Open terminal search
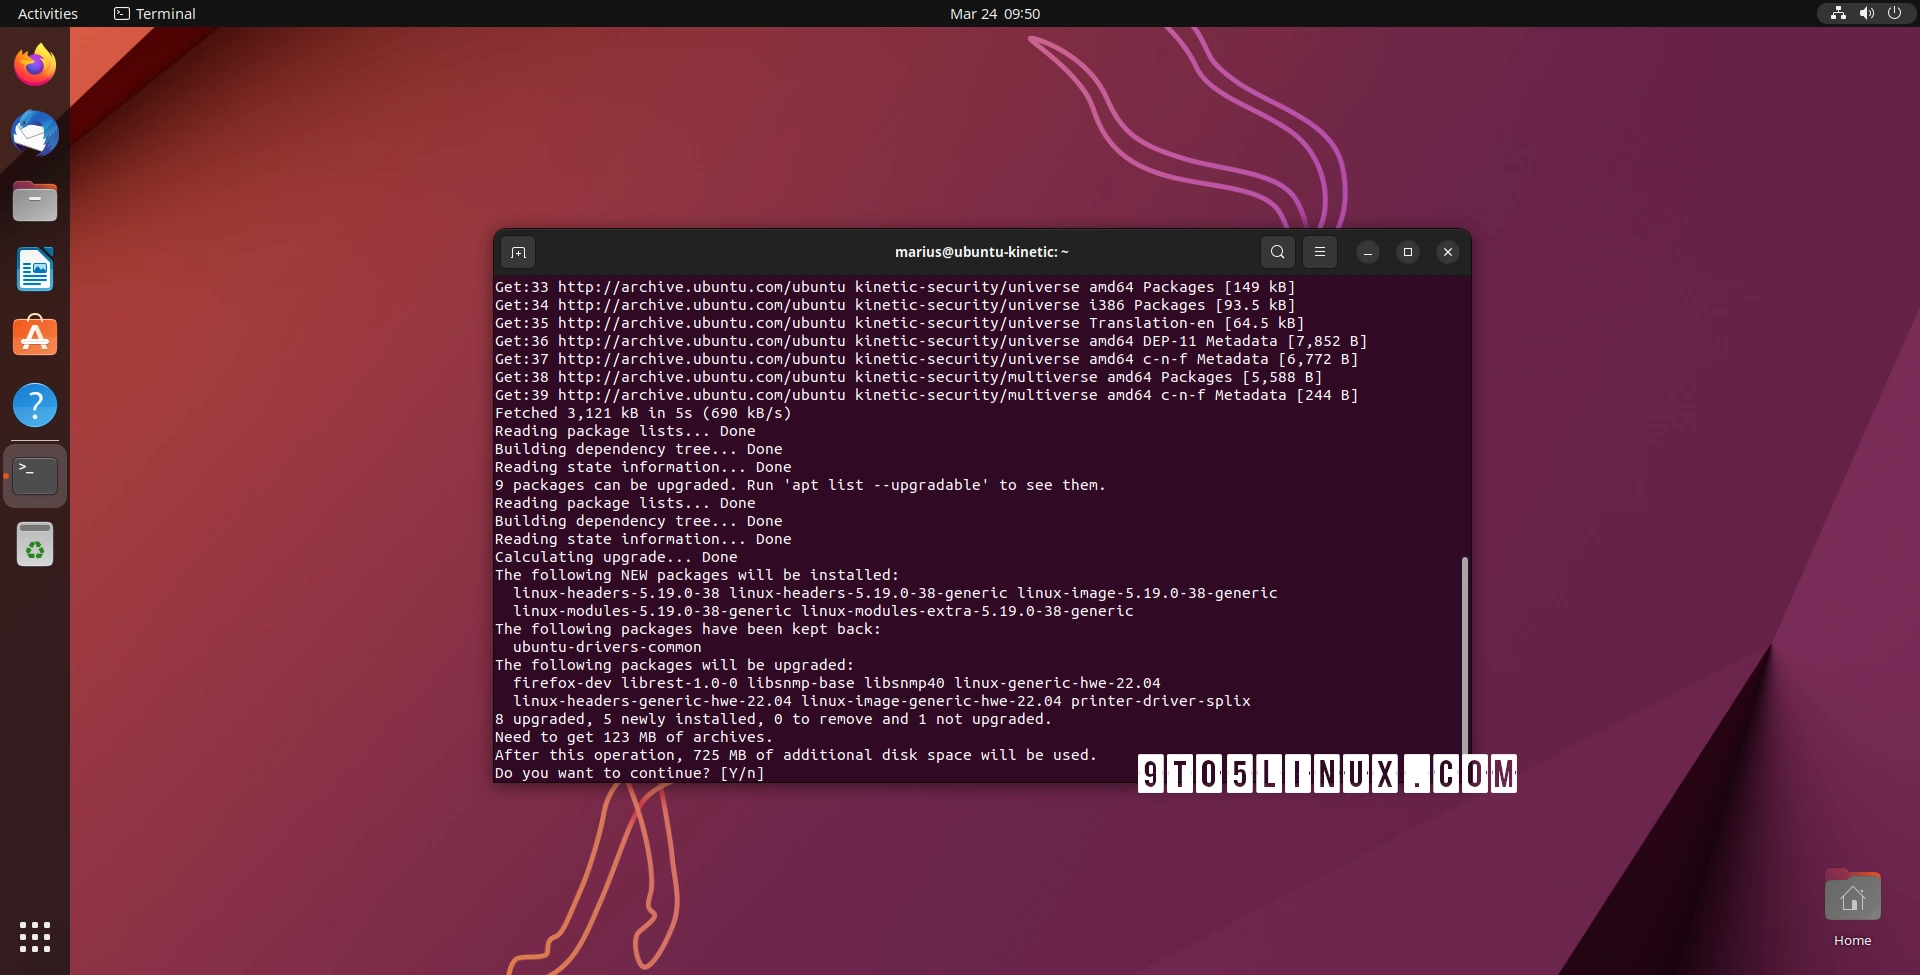Screen dimensions: 1920x975 (x=1277, y=252)
